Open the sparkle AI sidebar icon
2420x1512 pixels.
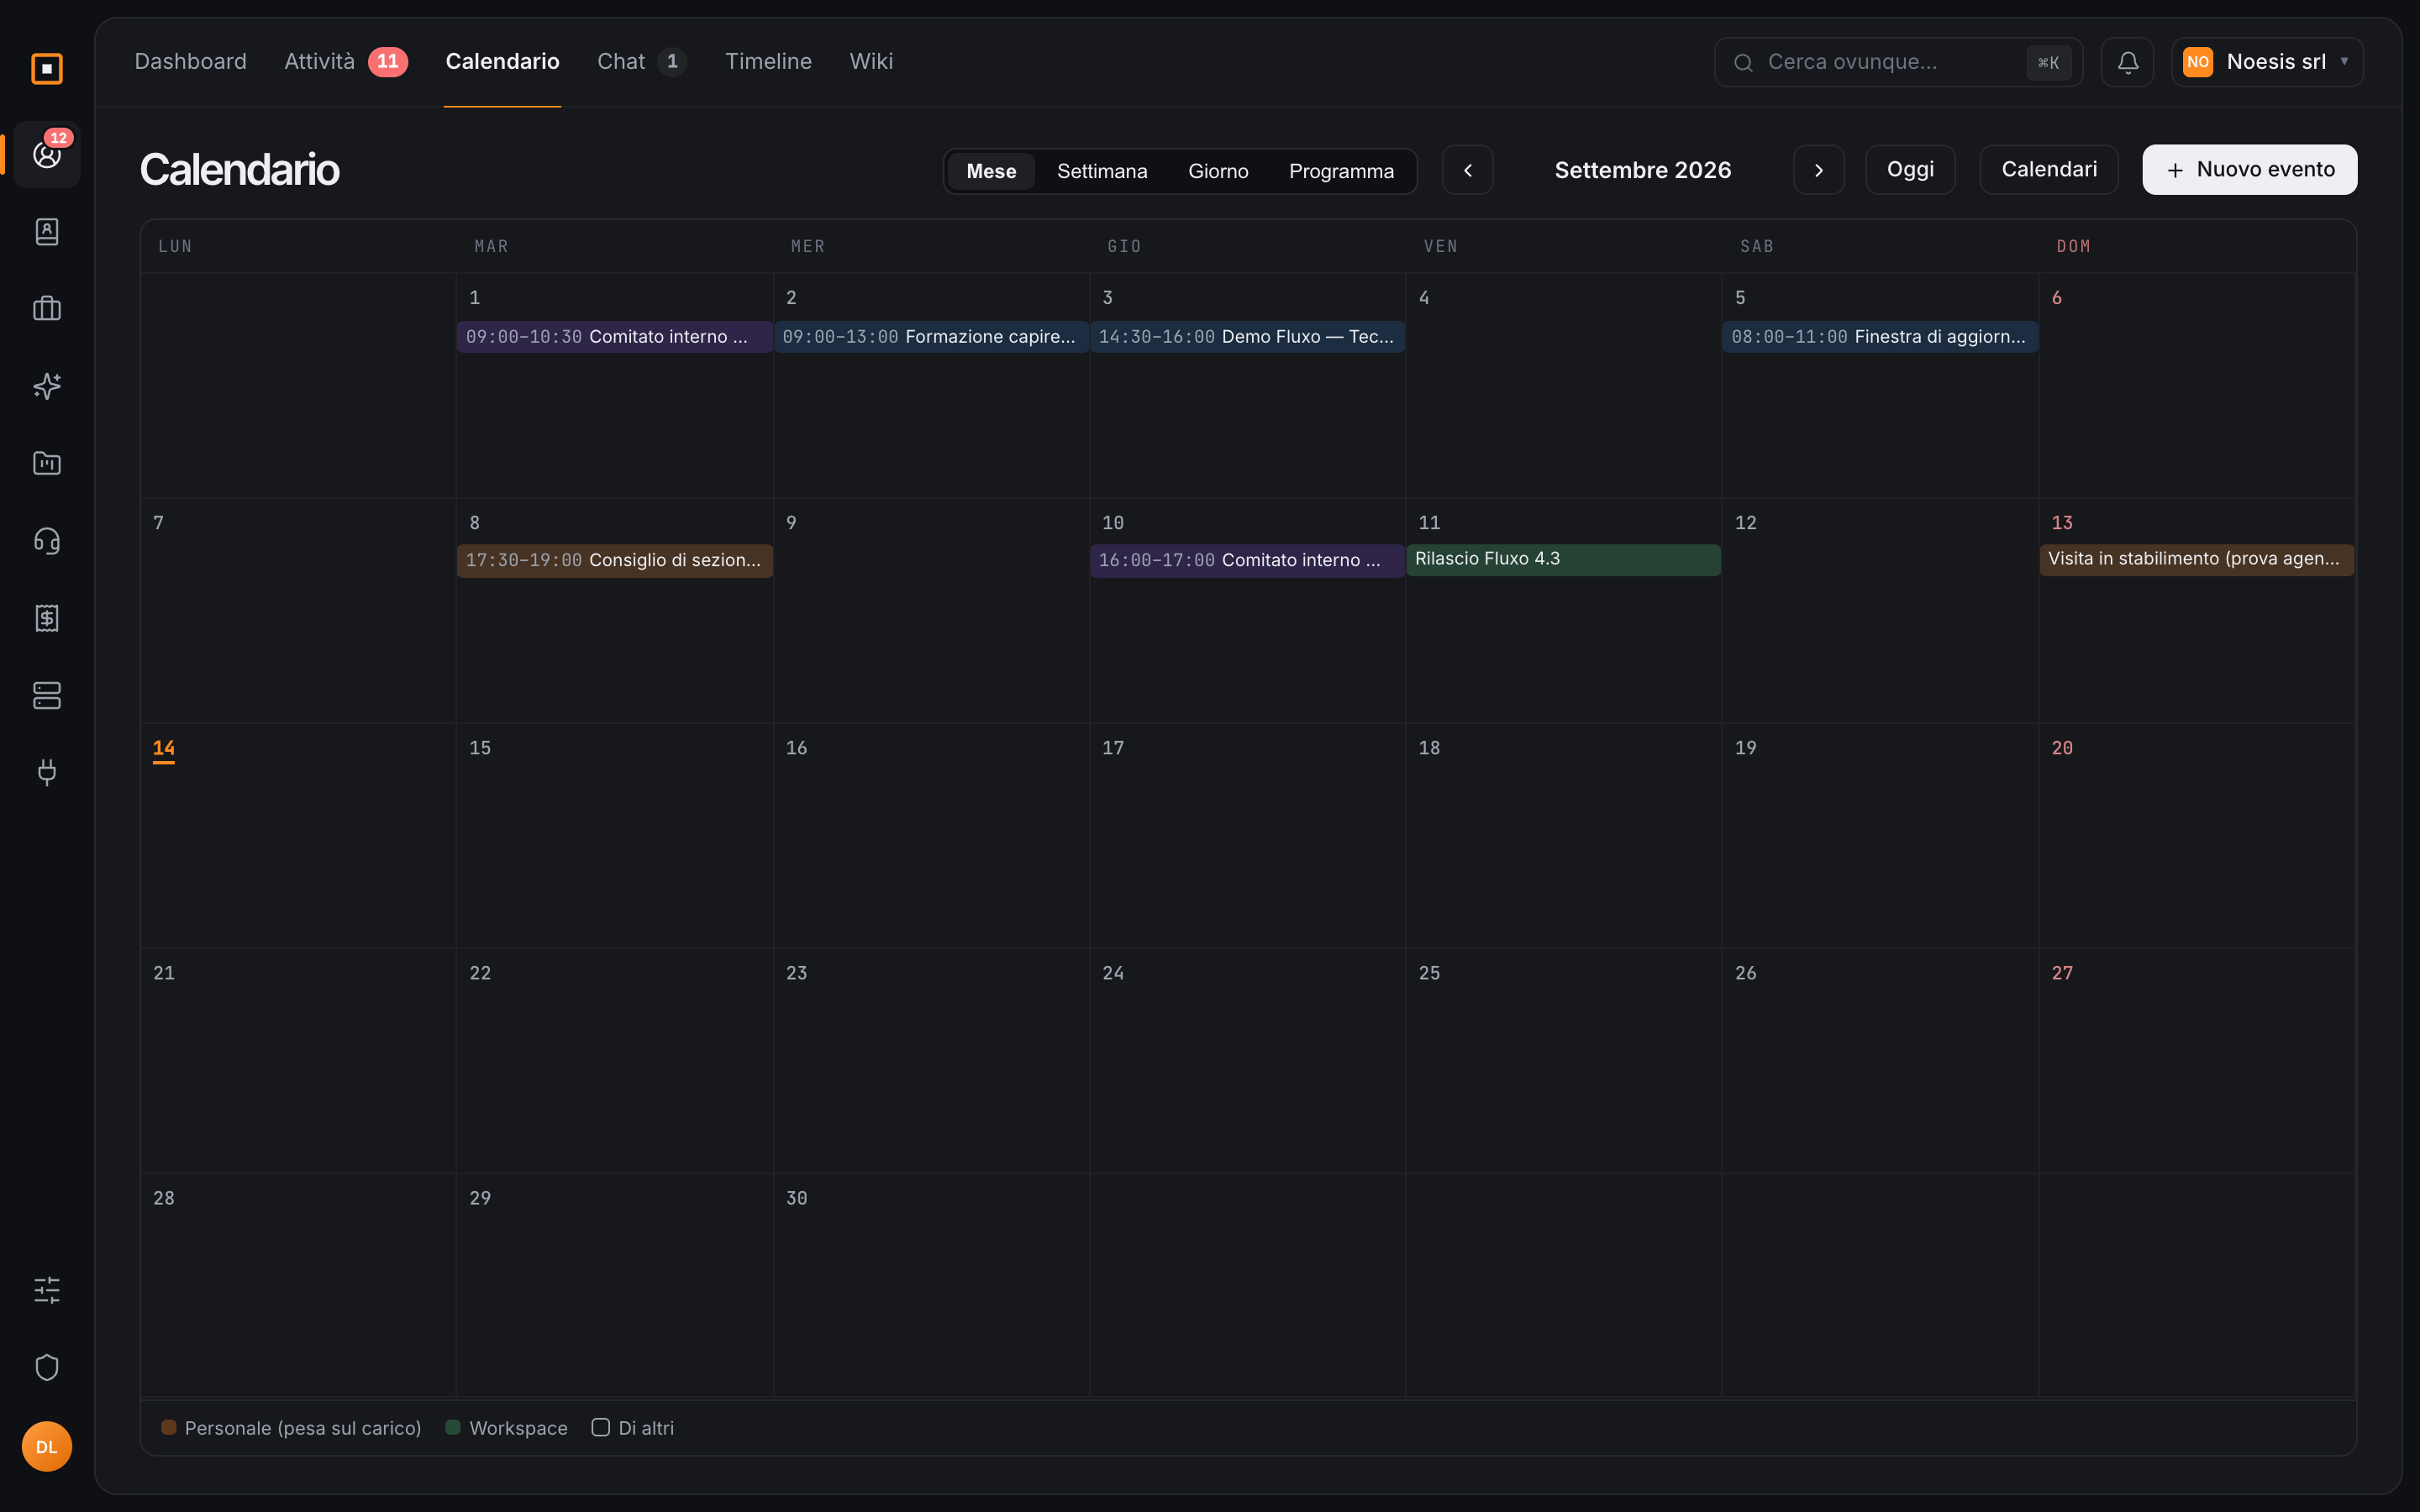click(x=47, y=386)
